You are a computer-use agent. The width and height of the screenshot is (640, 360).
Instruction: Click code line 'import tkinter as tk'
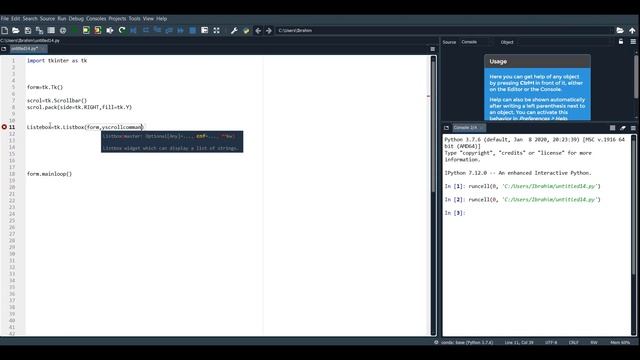coord(57,60)
